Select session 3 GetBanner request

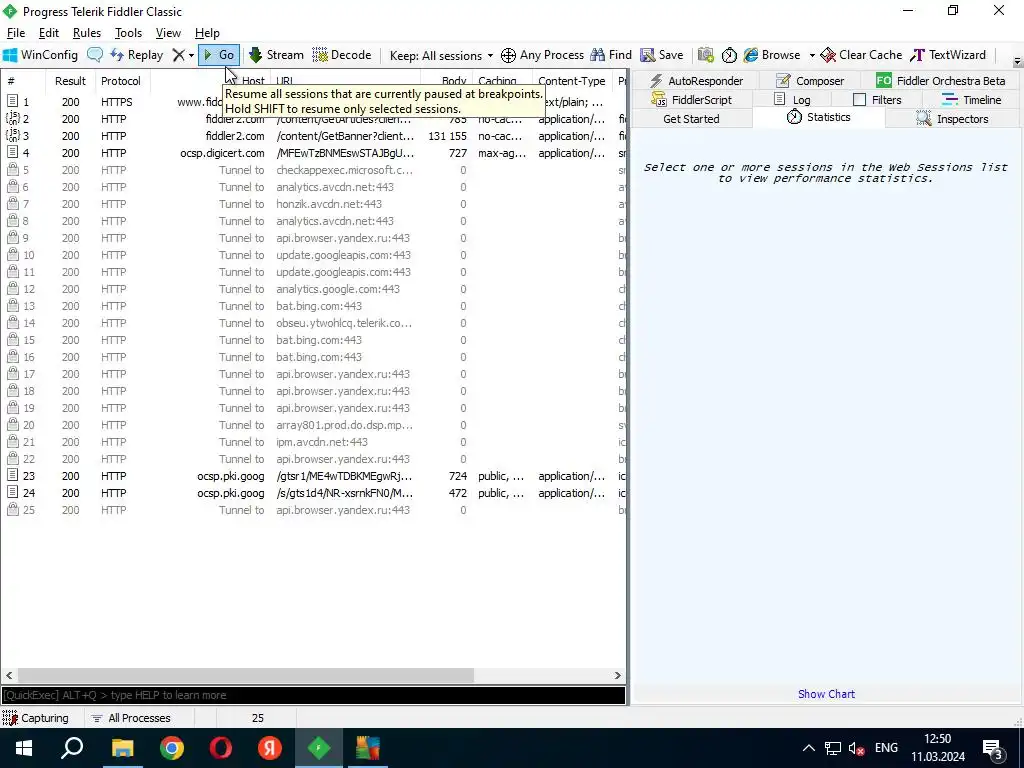point(313,136)
